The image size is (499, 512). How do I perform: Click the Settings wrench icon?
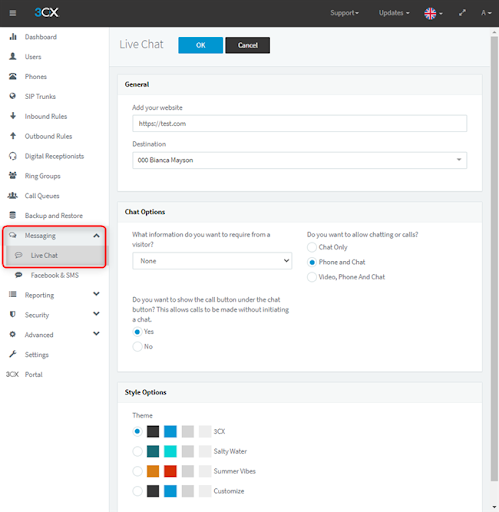coord(13,354)
